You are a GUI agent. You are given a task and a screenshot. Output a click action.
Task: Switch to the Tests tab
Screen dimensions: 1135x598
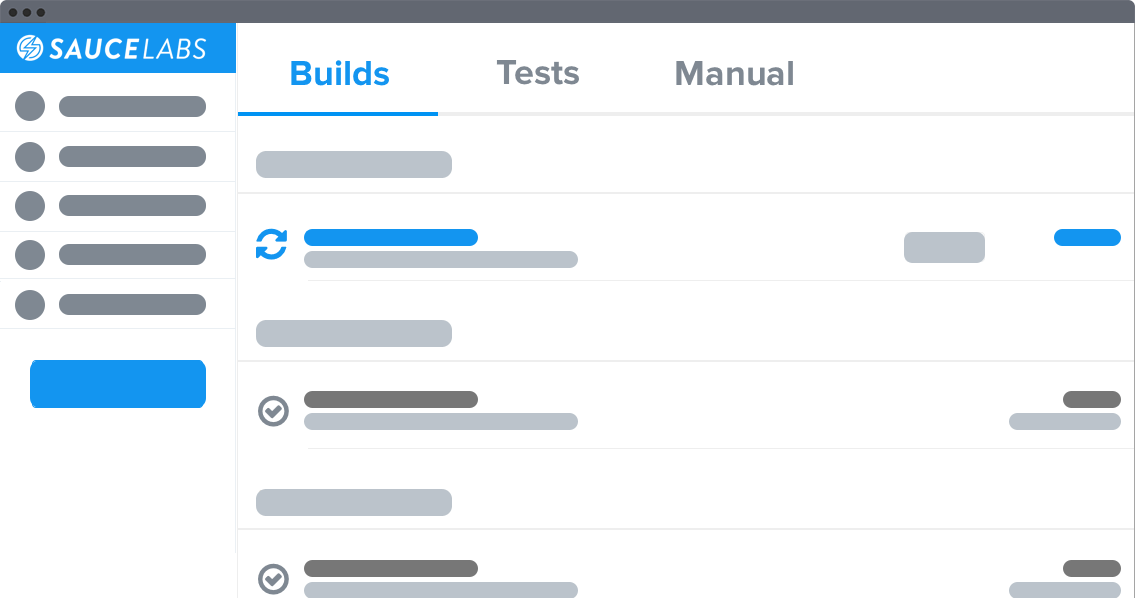538,74
